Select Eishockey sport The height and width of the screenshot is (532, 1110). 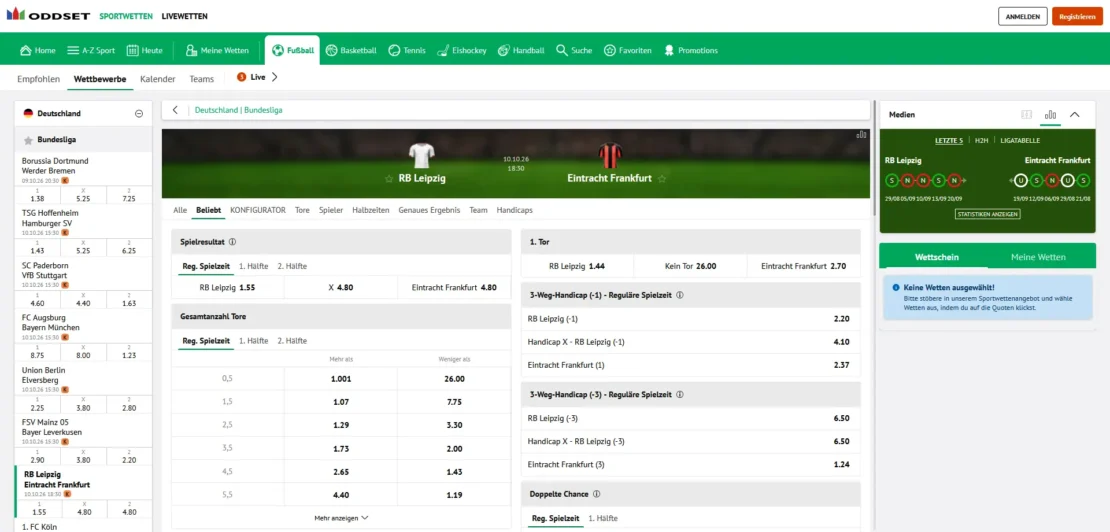462,50
